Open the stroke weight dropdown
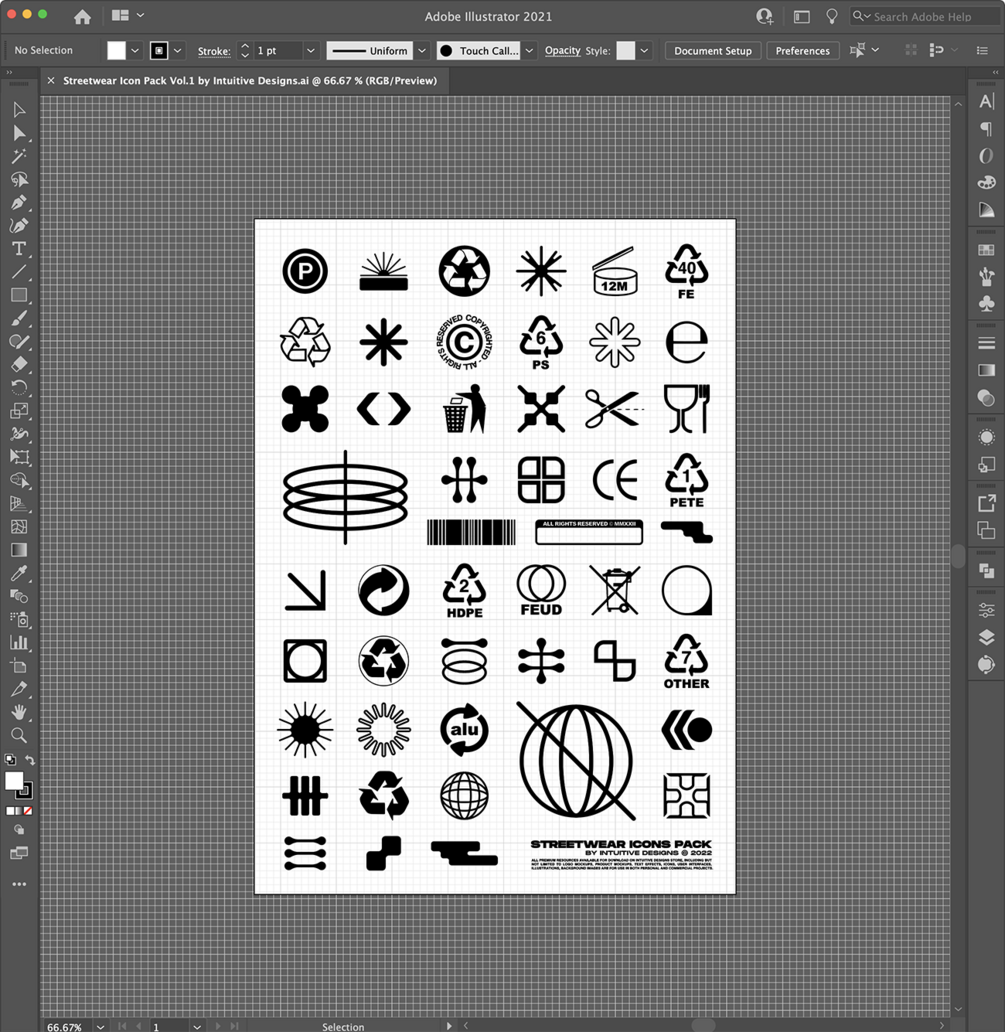 [x=310, y=50]
